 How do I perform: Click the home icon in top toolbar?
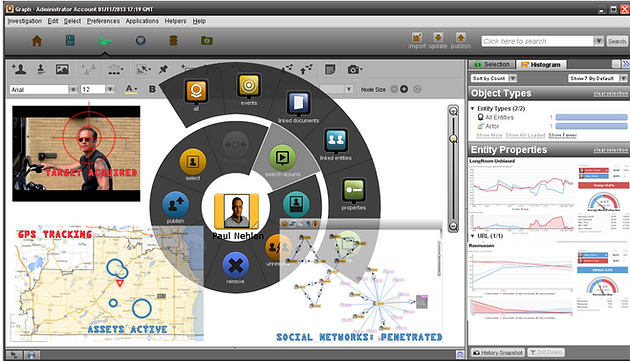coord(37,41)
